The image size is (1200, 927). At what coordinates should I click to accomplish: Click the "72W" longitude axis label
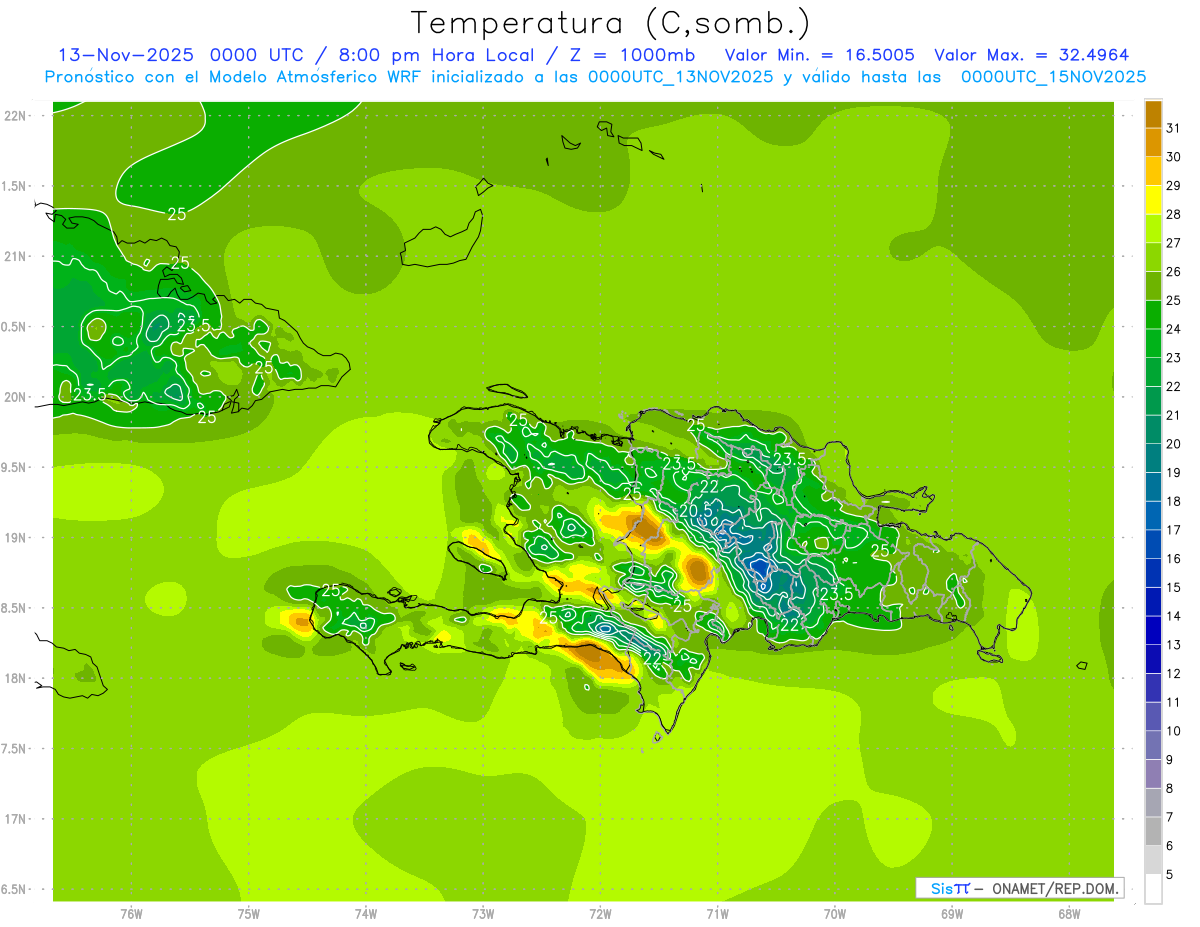coord(600,914)
